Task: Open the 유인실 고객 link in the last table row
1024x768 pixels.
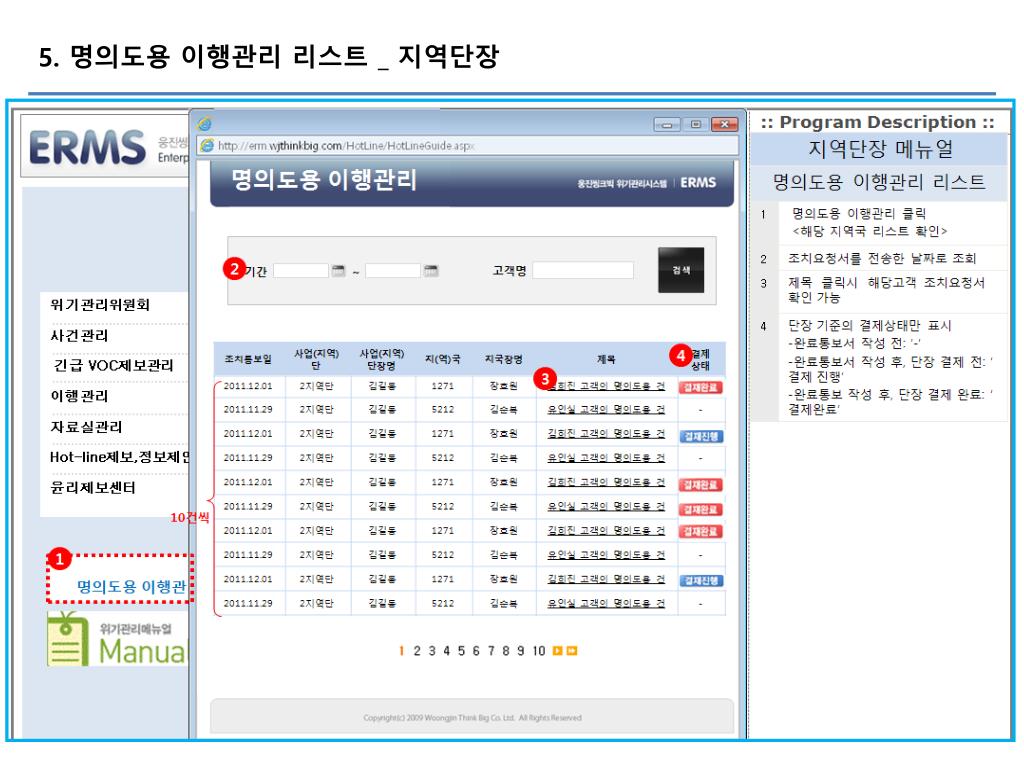Action: point(606,603)
